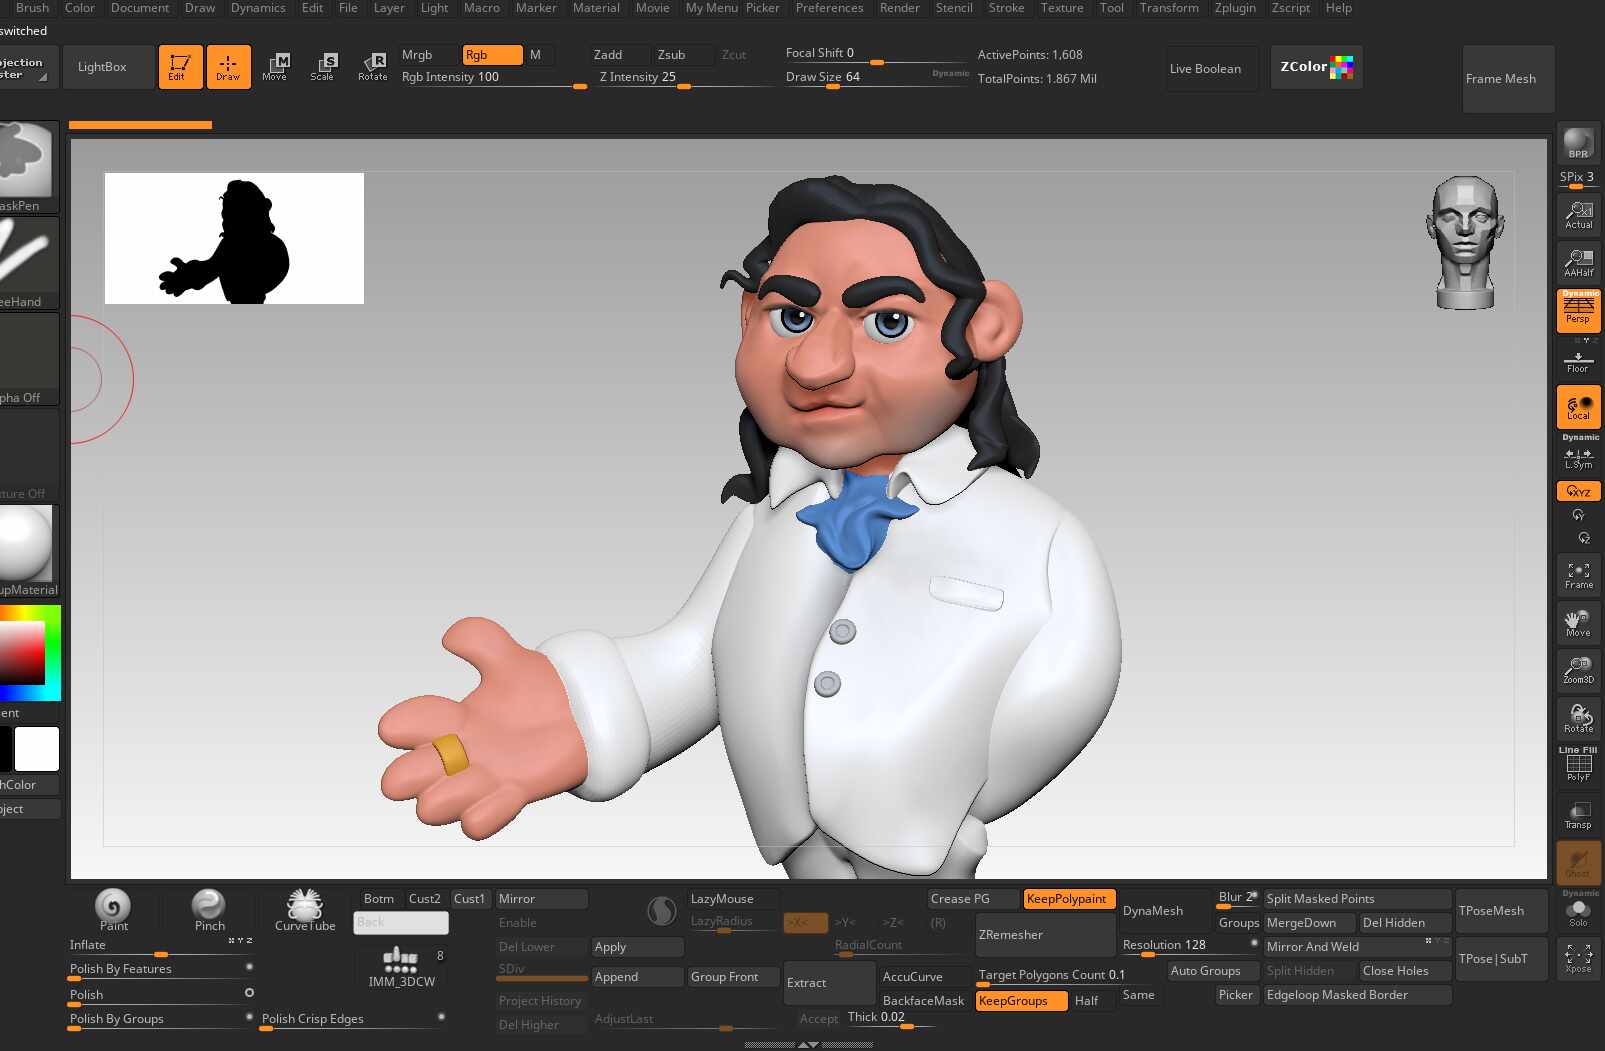Toggle BackfaceMask option
Image resolution: width=1605 pixels, height=1051 pixels.
point(923,1001)
